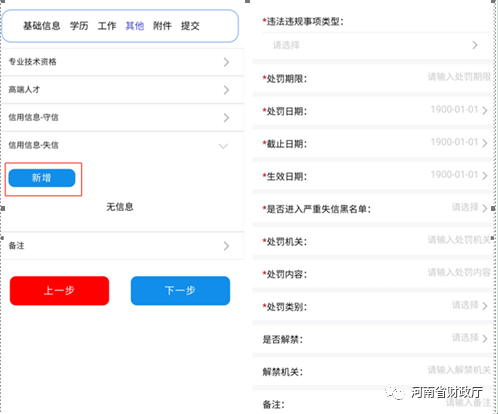Open the 学历 tab

point(79,26)
